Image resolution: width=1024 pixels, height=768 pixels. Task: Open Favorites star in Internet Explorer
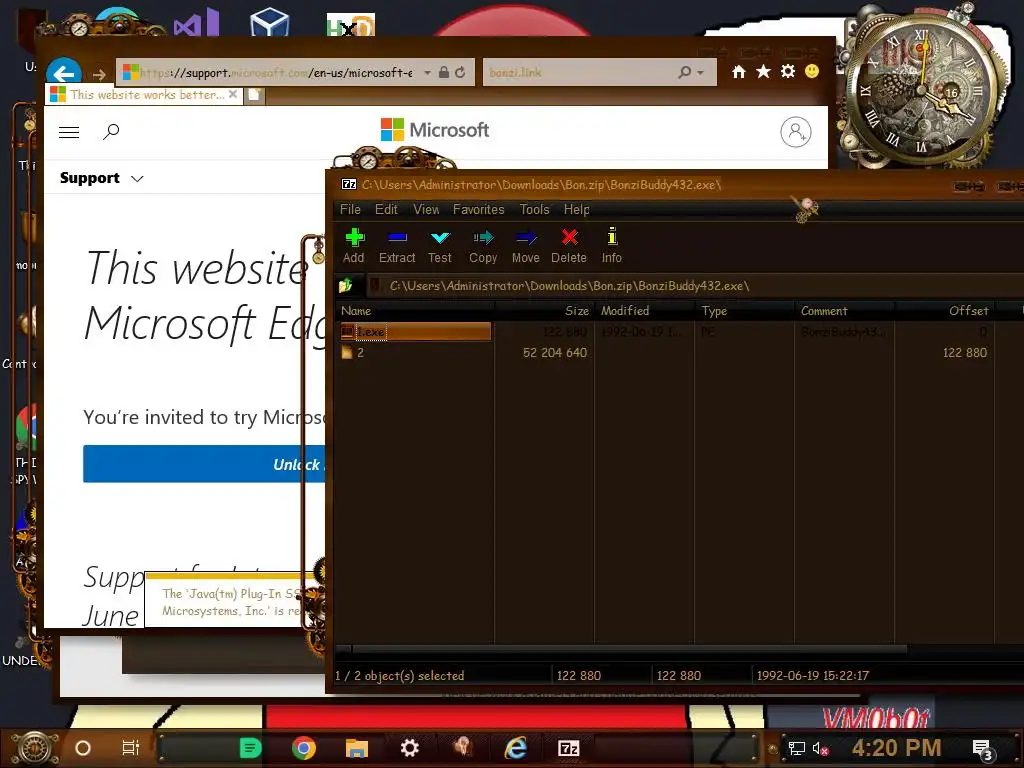[763, 71]
